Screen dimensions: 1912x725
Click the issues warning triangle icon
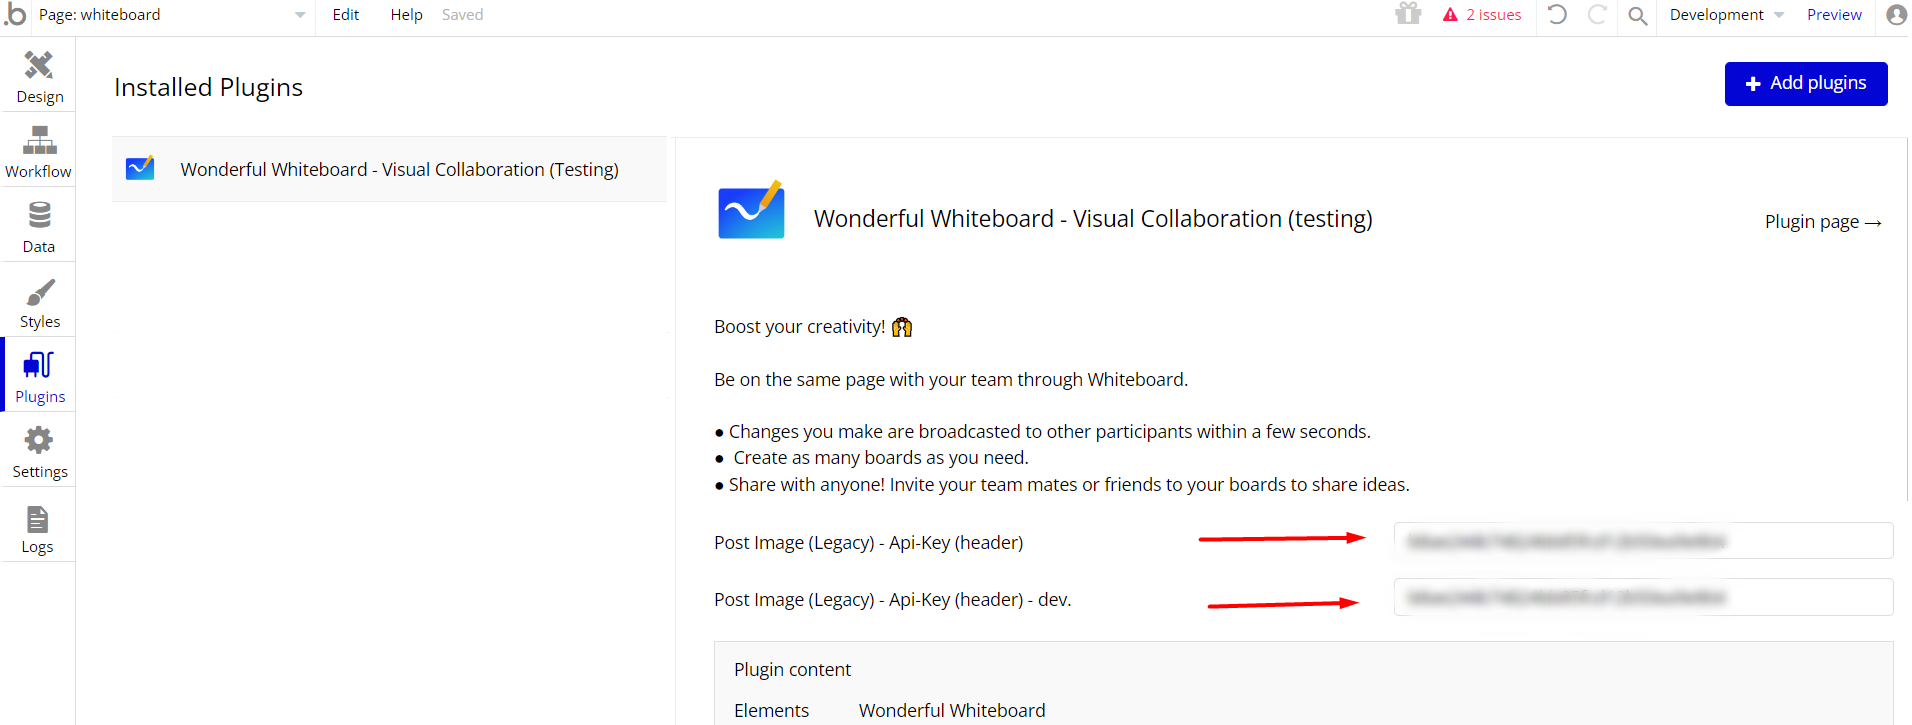click(1450, 15)
